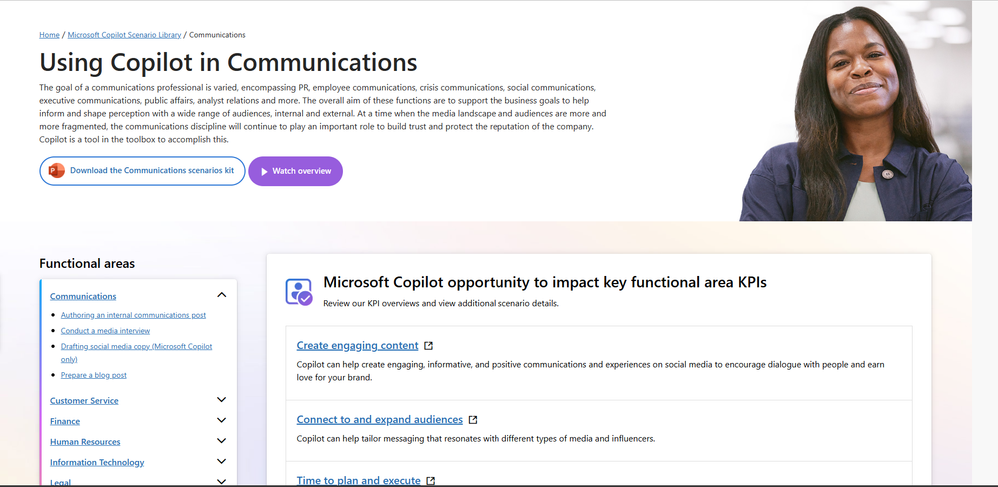
Task: Expand the Finance chevron
Action: 221,420
